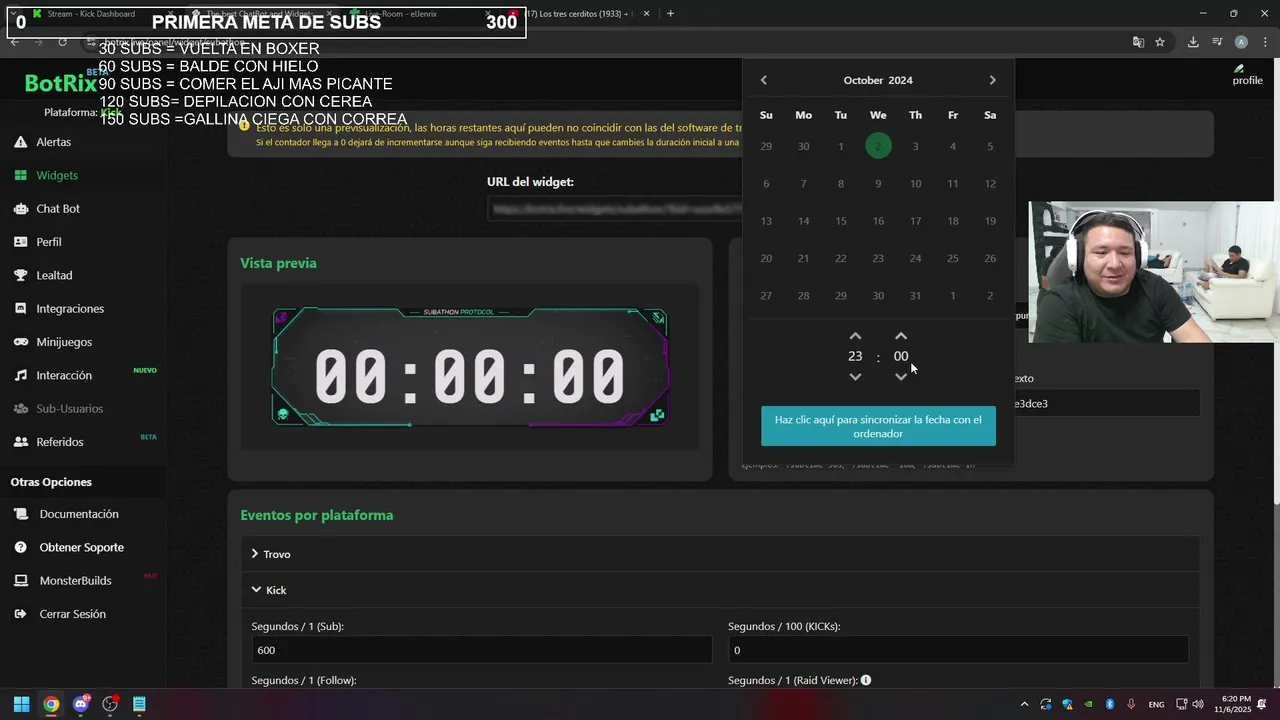
Task: Open the Chrome three-dot menu
Action: tap(1265, 42)
